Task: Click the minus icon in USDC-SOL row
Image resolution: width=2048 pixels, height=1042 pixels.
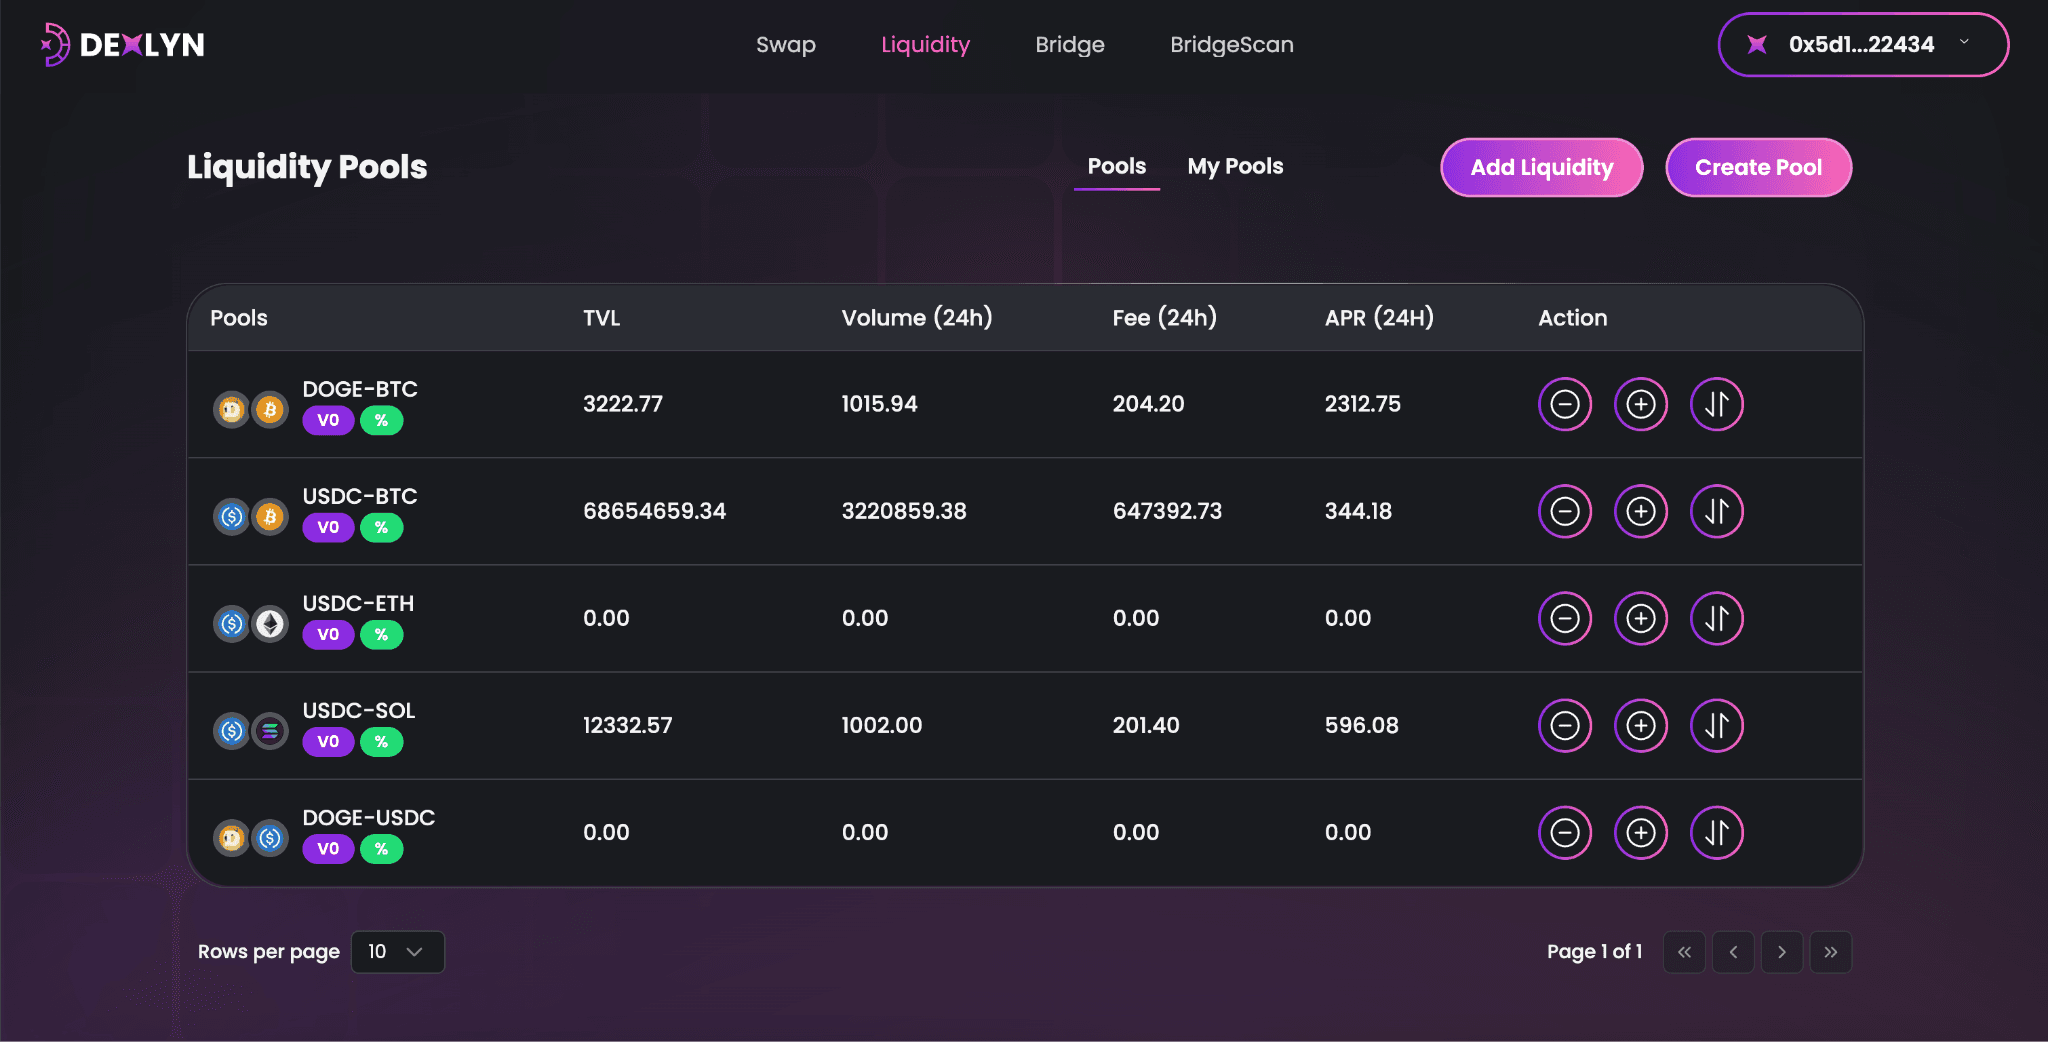Action: pyautogui.click(x=1564, y=725)
